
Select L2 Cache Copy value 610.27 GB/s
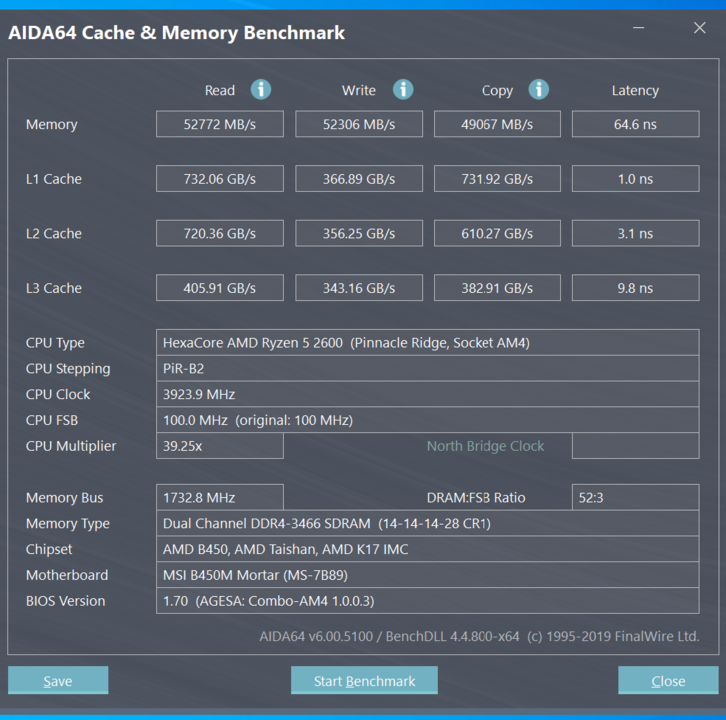point(497,233)
